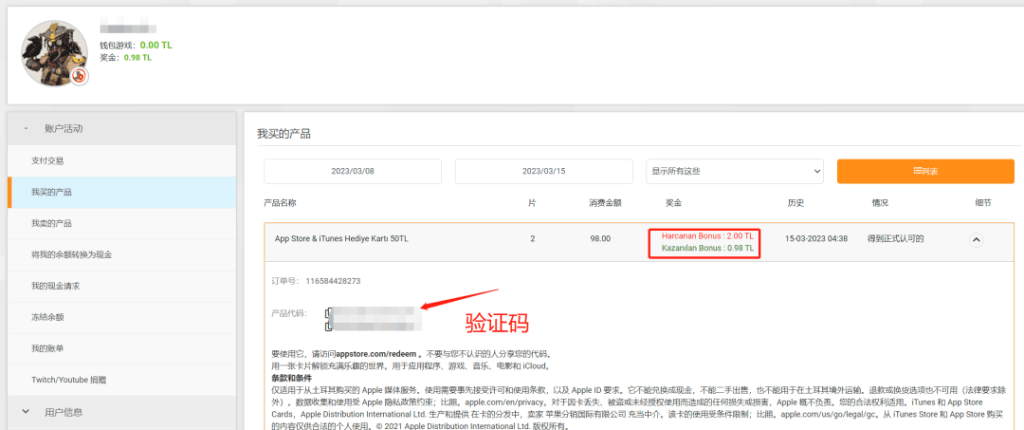Collapse order details with chevron icon
The width and height of the screenshot is (1024, 430).
(x=976, y=240)
